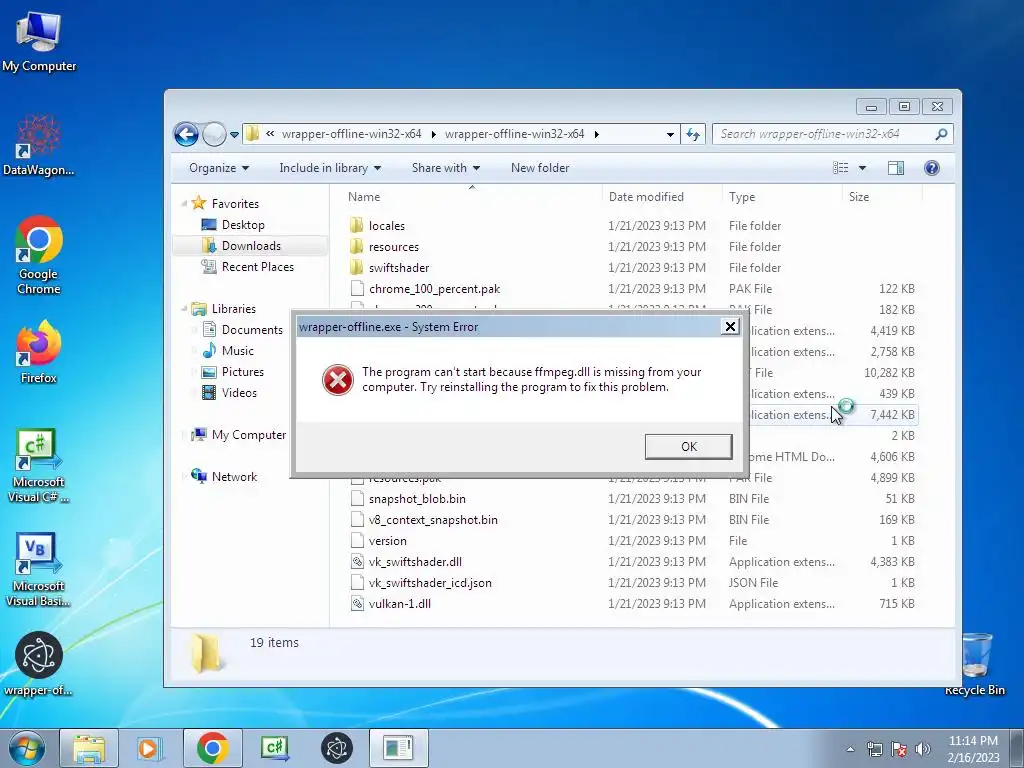This screenshot has height=768, width=1024.
Task: Open Explorer help with the question mark icon
Action: click(x=931, y=168)
